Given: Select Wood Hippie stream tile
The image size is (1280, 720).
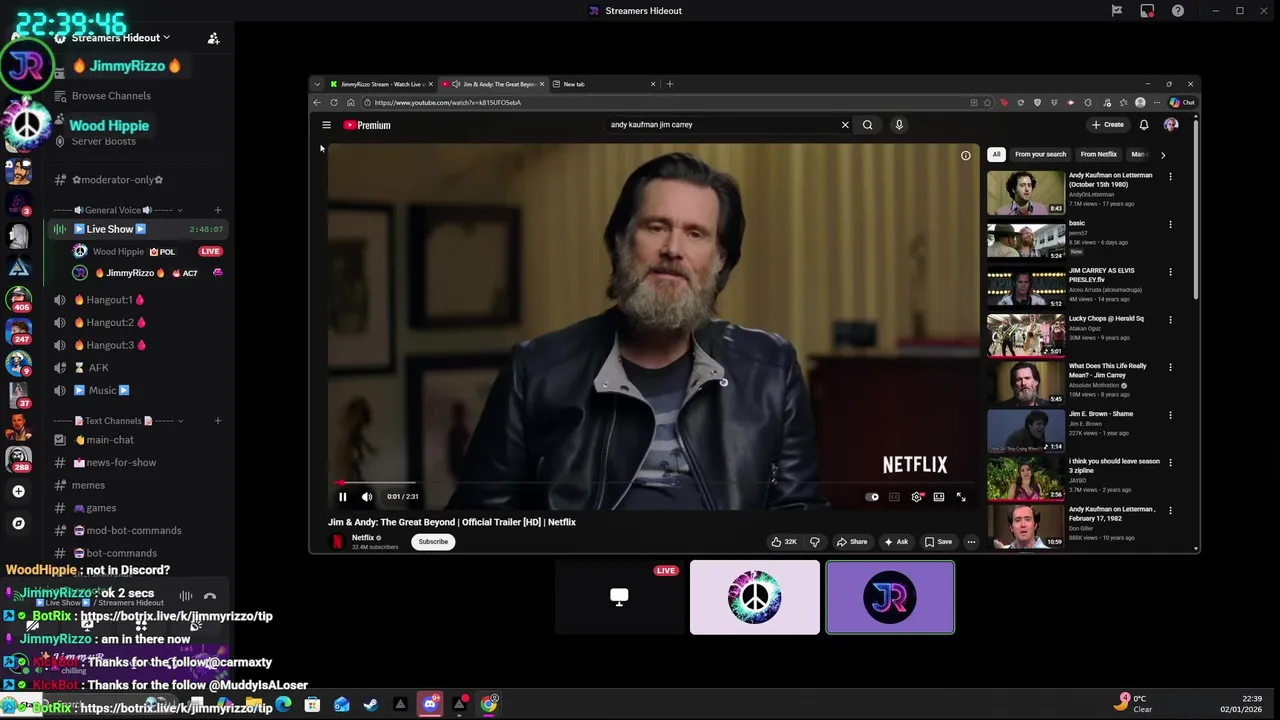Looking at the screenshot, I should pos(755,597).
